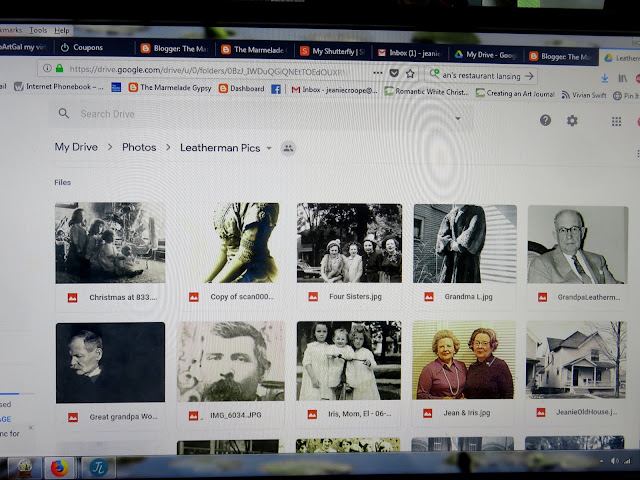Open The Marmelade Gypsy bookmark

(x=170, y=87)
